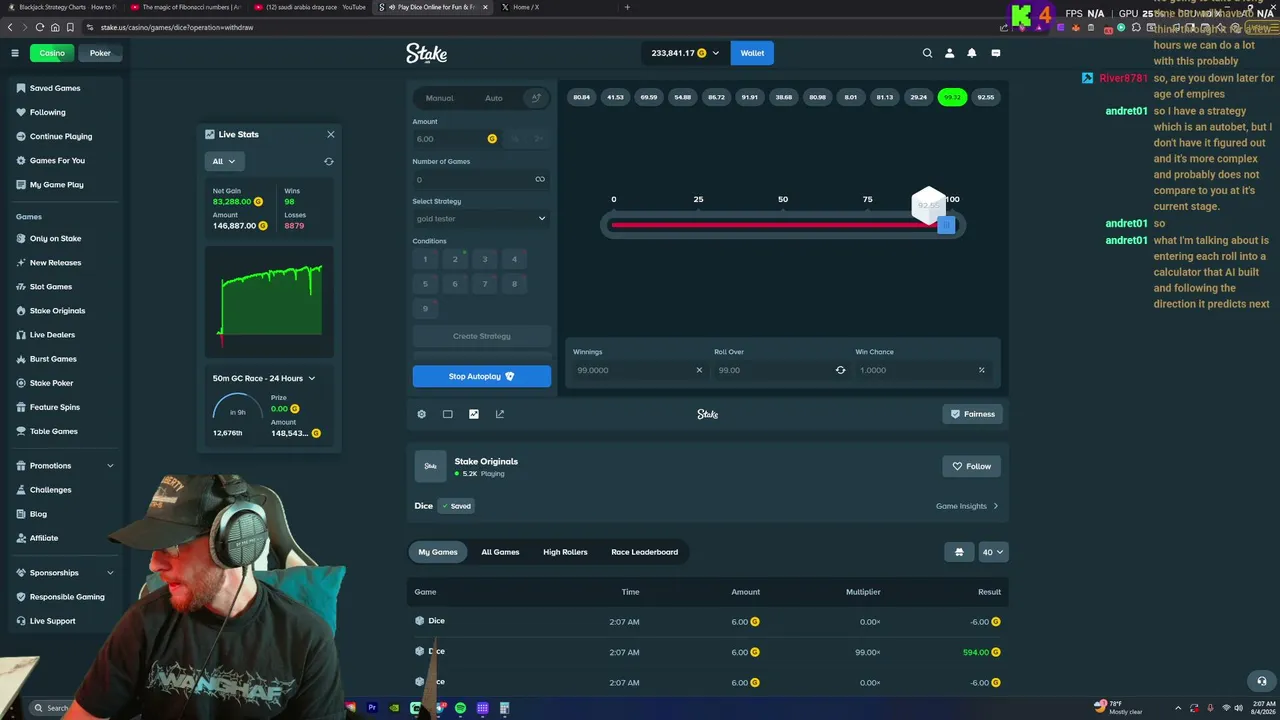The image size is (1280, 720).
Task: Pop out the game window icon
Action: click(500, 414)
